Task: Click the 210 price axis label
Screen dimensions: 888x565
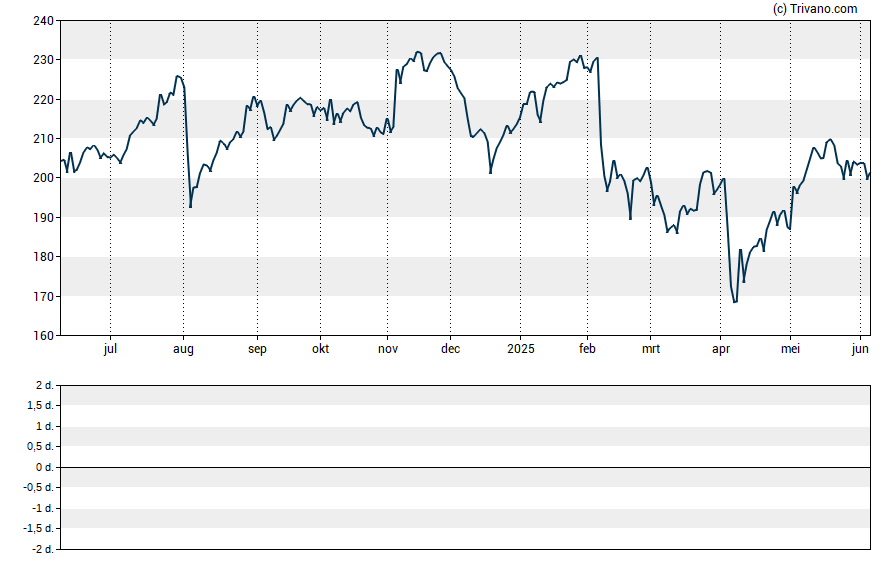Action: (44, 139)
